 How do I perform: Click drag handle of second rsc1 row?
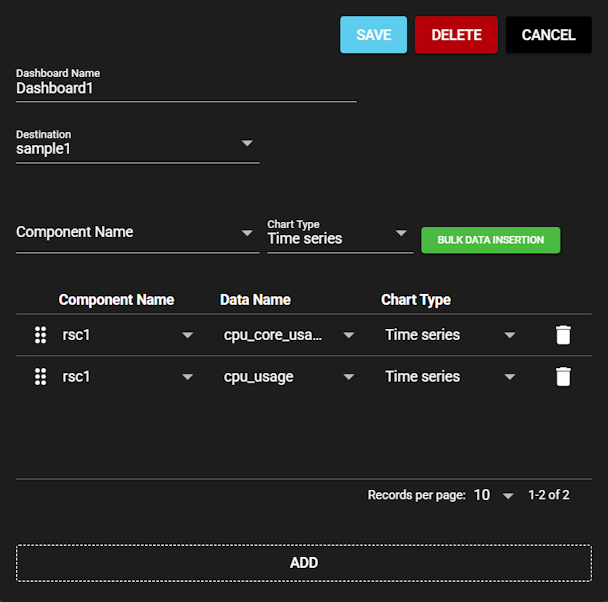click(x=41, y=377)
